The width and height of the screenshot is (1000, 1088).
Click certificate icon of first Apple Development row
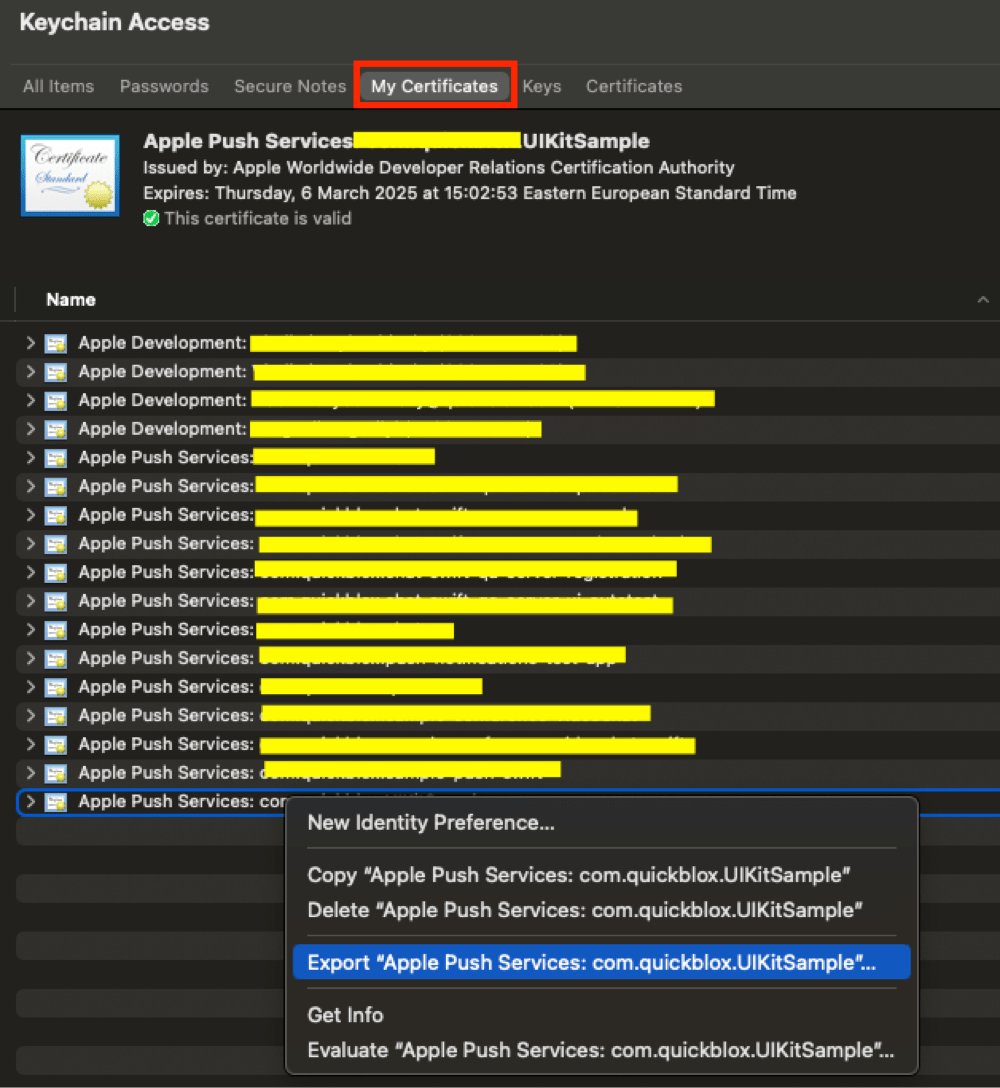(56, 343)
